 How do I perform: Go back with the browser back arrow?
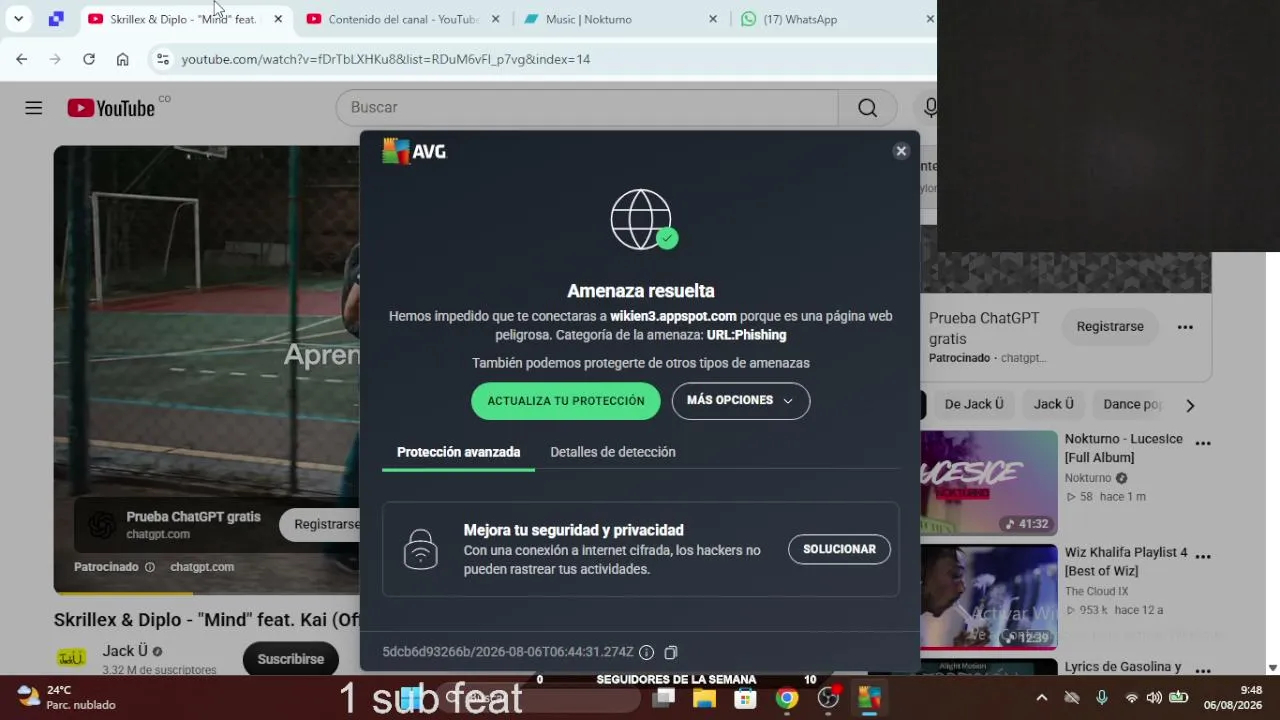pos(22,59)
